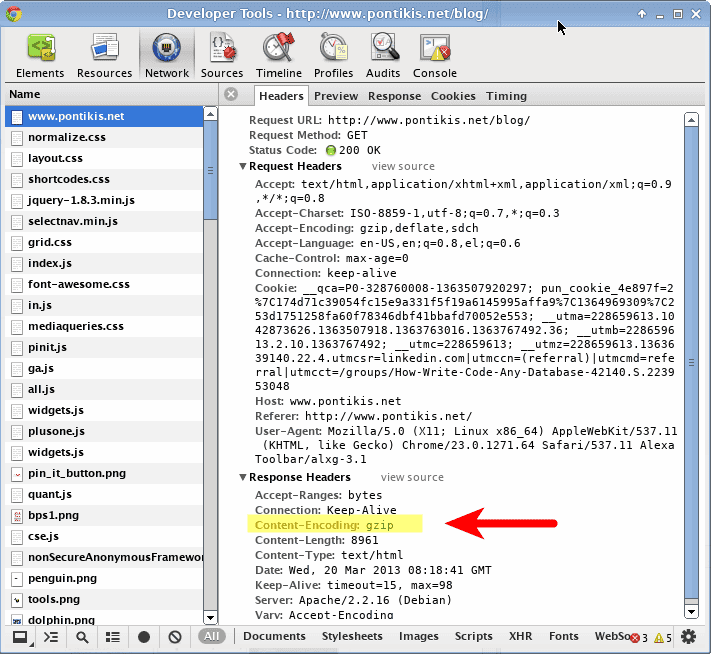Switch to the Headers tab
This screenshot has width=712, height=654.
pos(281,96)
